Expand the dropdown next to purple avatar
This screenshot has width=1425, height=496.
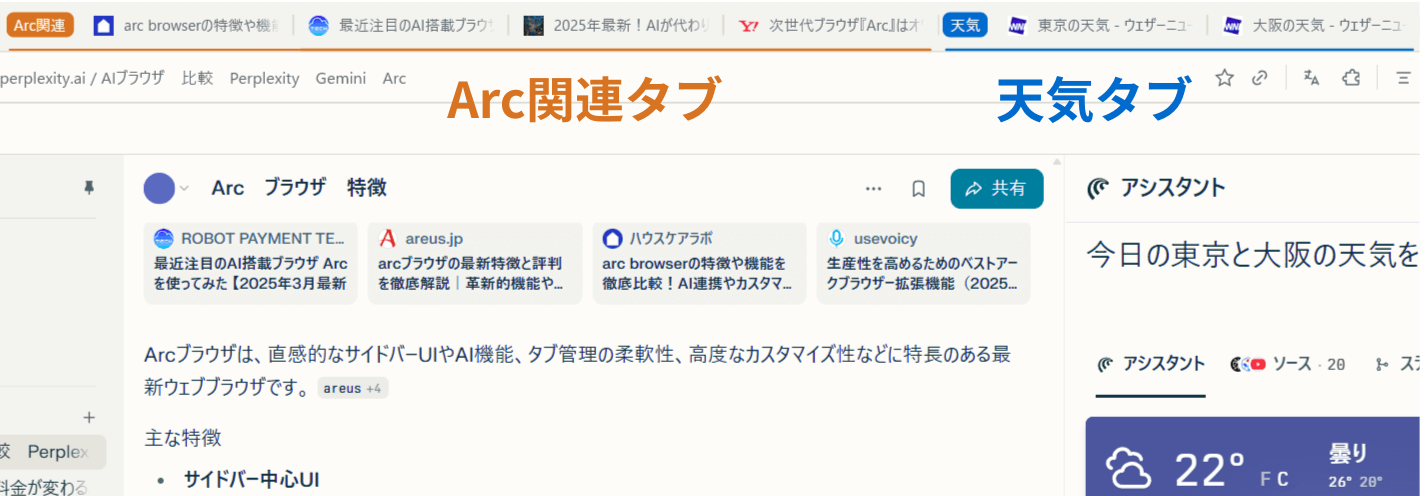click(184, 188)
